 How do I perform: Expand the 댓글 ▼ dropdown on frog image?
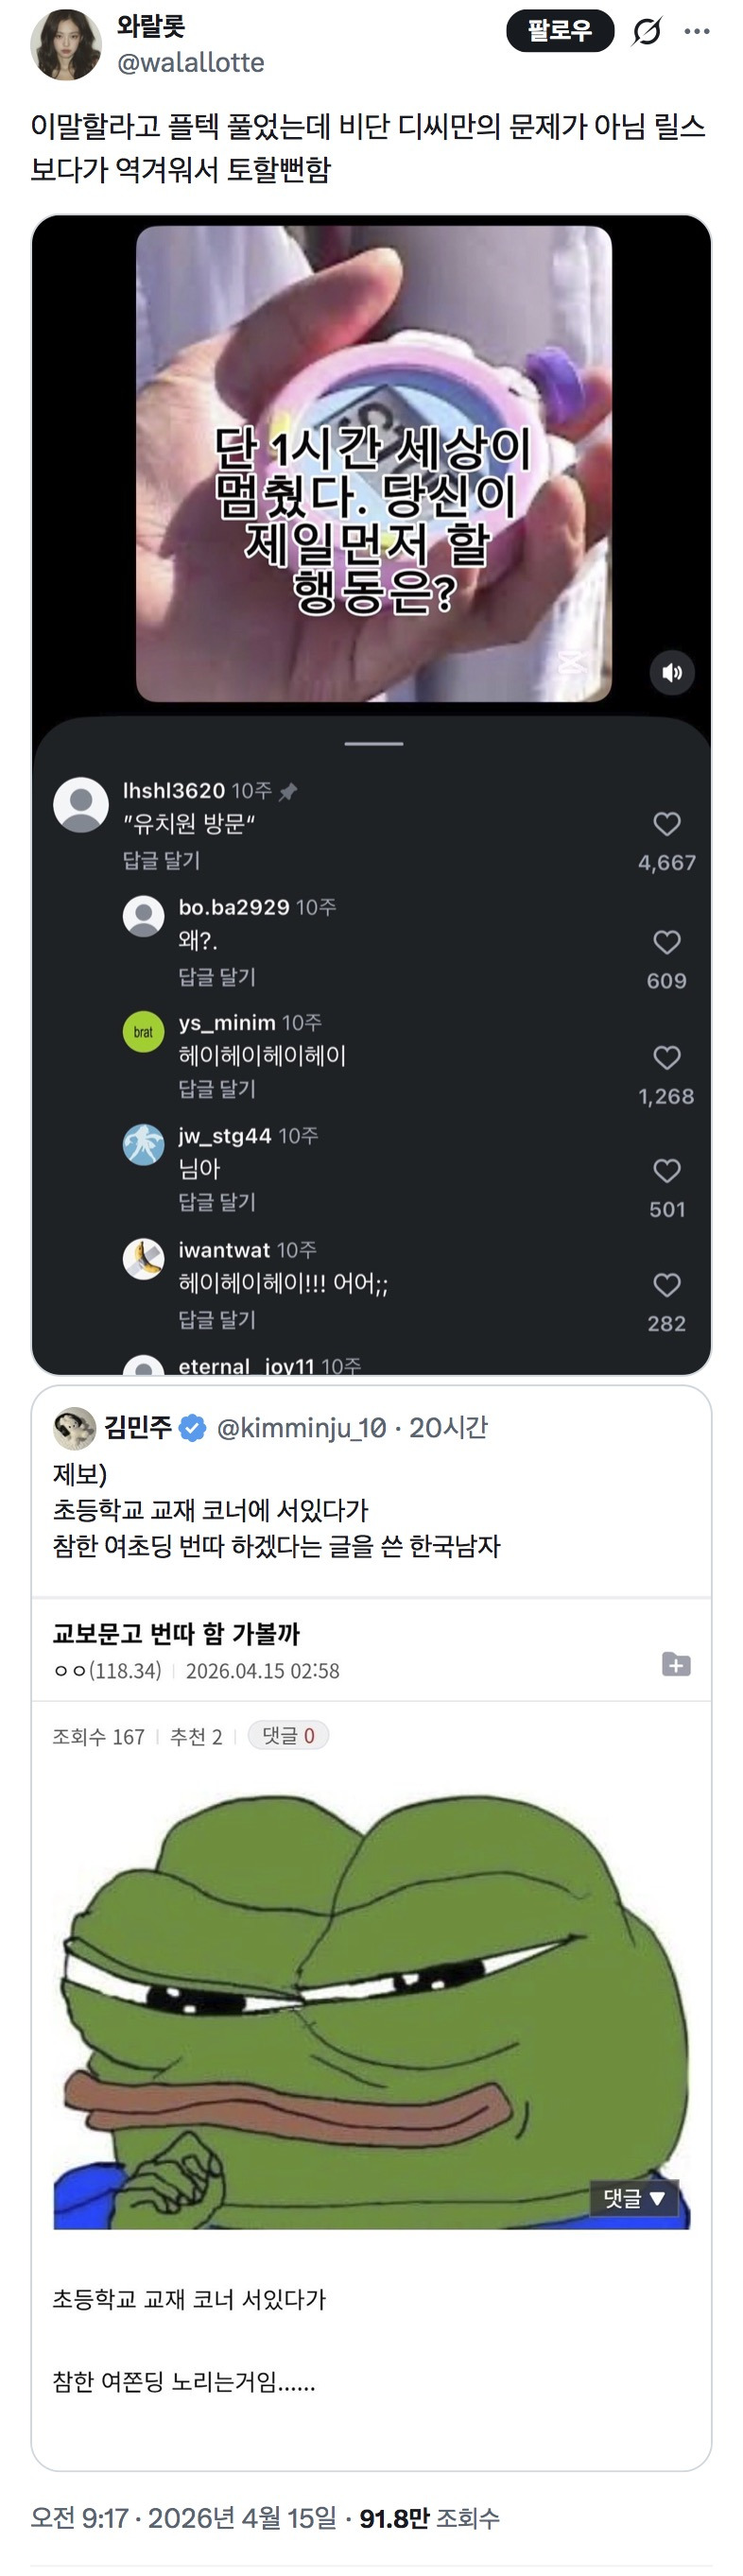[x=634, y=2198]
